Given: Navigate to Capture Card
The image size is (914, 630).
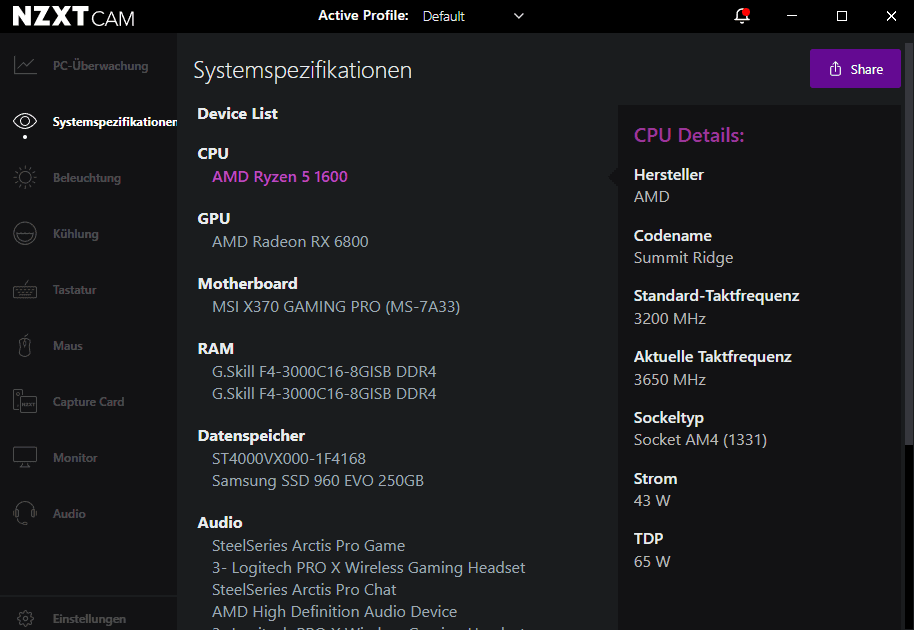Looking at the screenshot, I should coord(89,402).
